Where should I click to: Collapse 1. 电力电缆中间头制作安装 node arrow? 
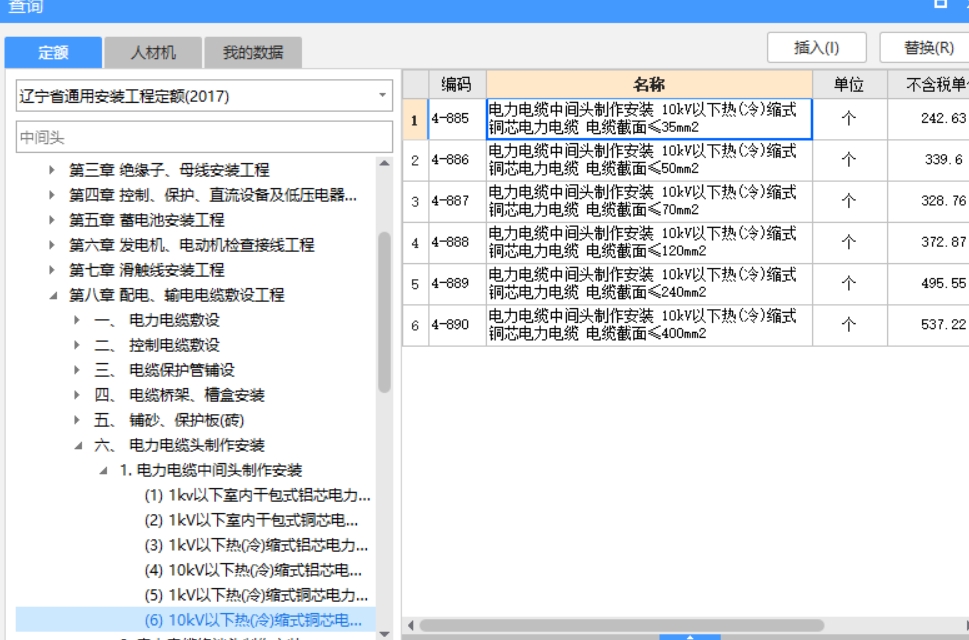pos(103,470)
